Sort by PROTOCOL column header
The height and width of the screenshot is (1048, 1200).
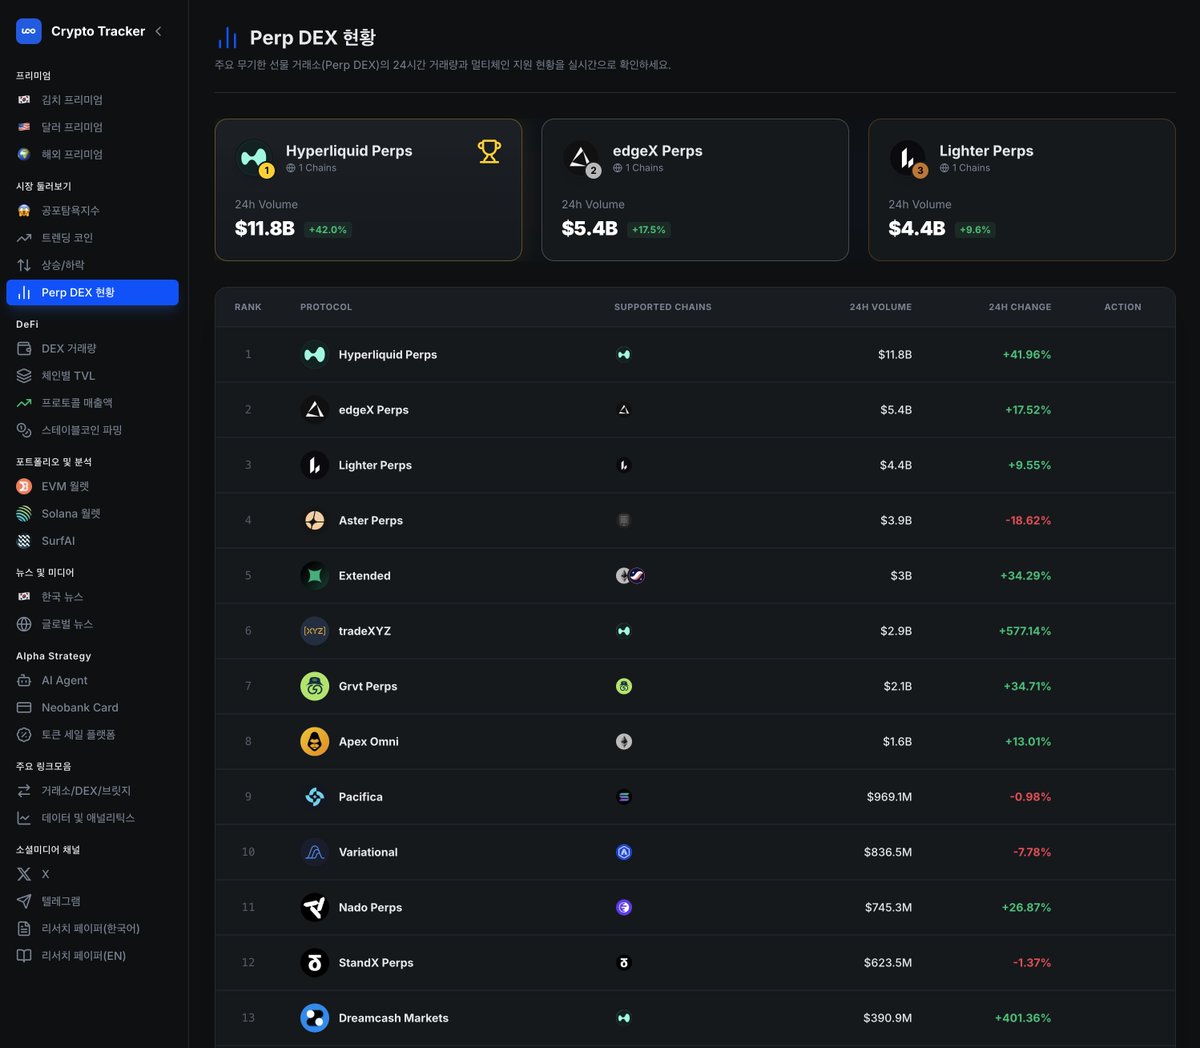tap(326, 307)
